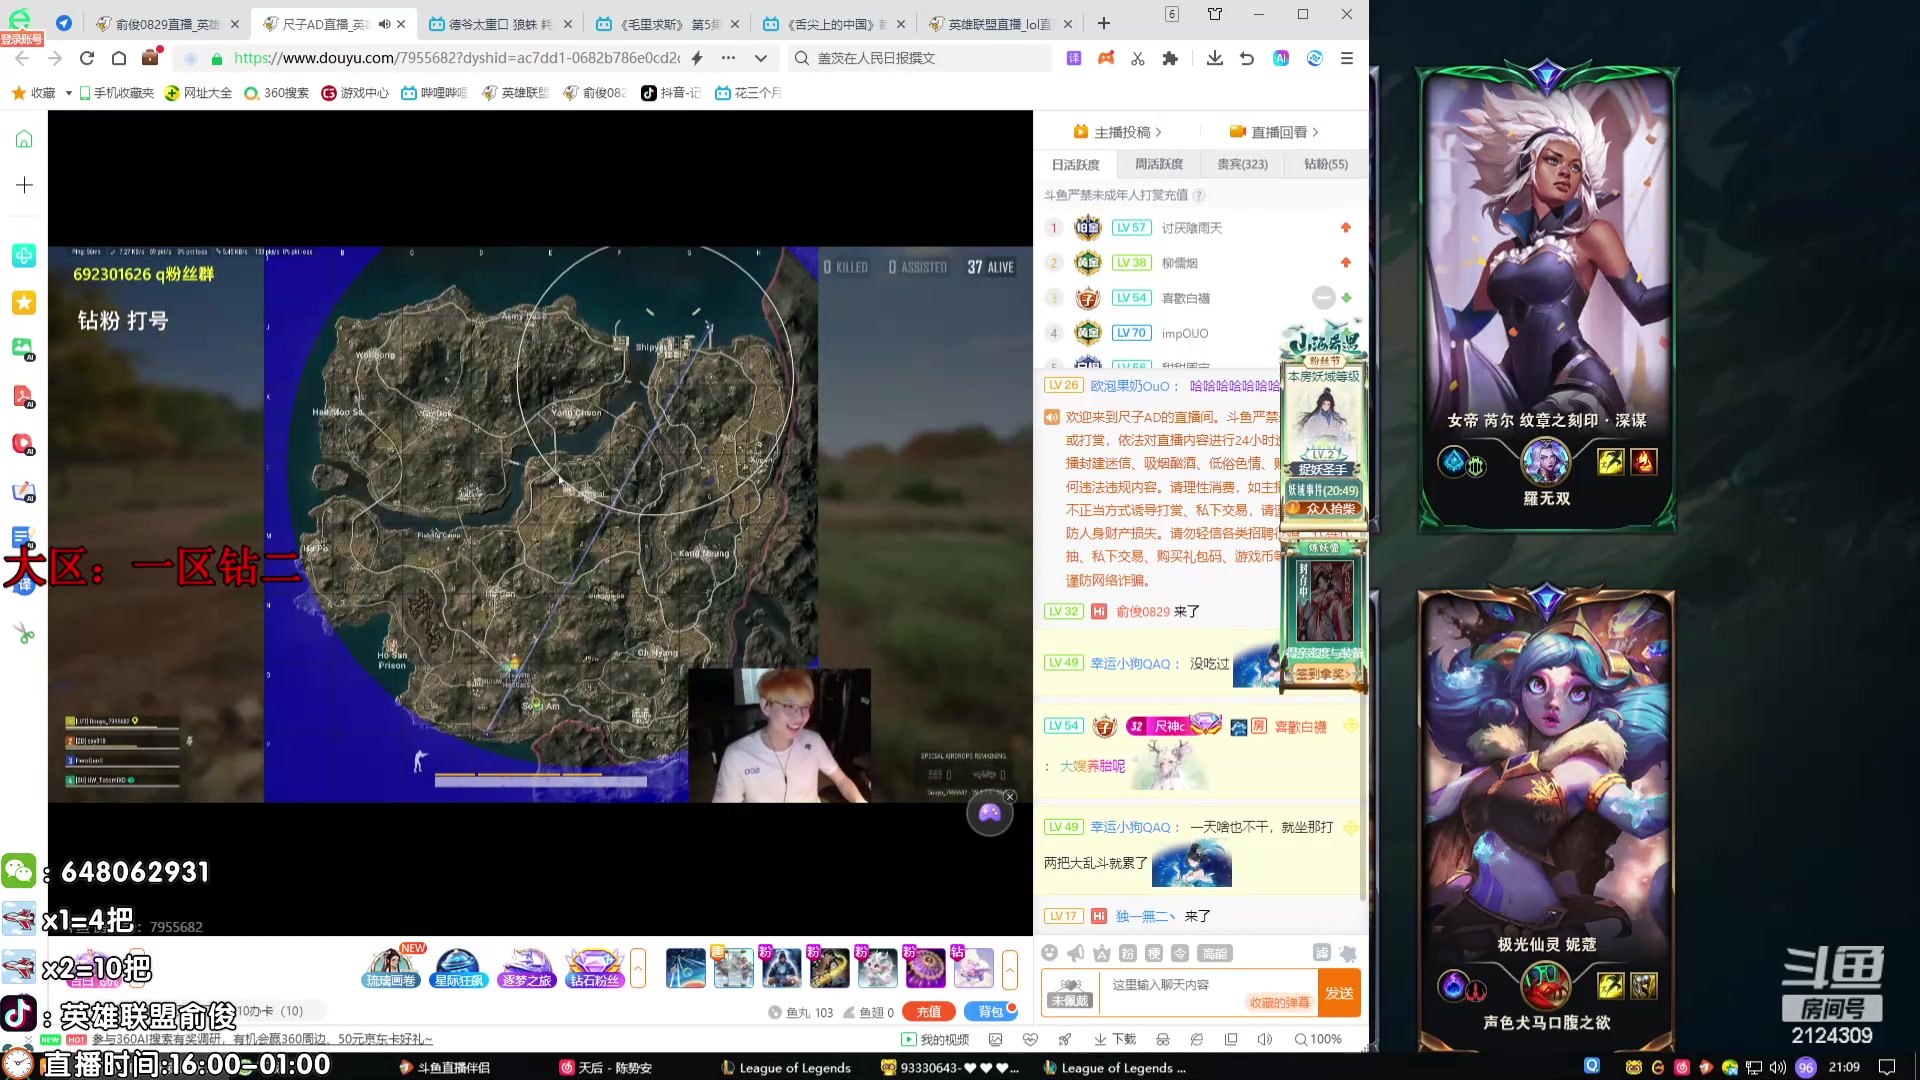Toggle the lightning speed mode icon in address bar
The image size is (1920, 1080).
(697, 58)
